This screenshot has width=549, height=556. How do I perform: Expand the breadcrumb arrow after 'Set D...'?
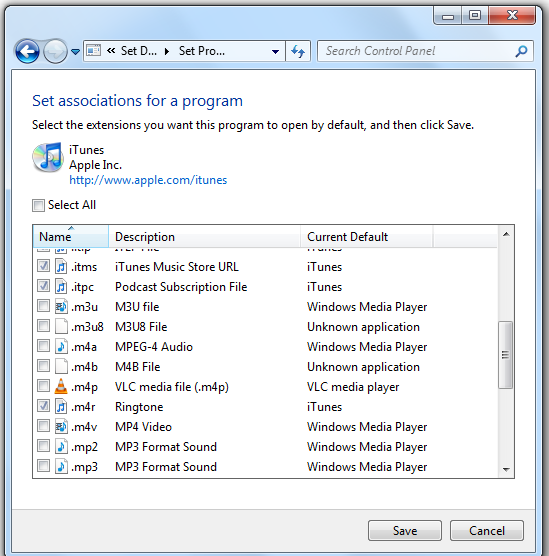(167, 51)
